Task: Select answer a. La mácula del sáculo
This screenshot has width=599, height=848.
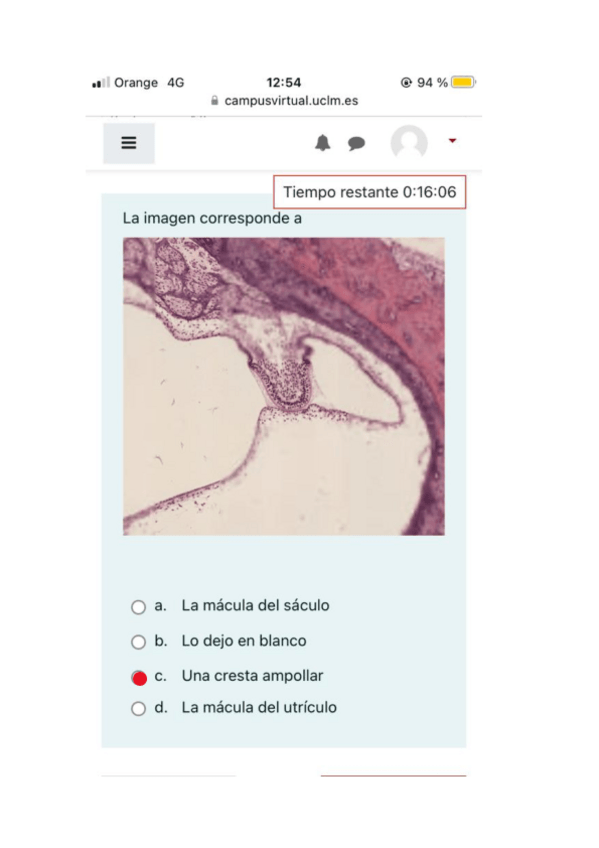Action: 138,607
